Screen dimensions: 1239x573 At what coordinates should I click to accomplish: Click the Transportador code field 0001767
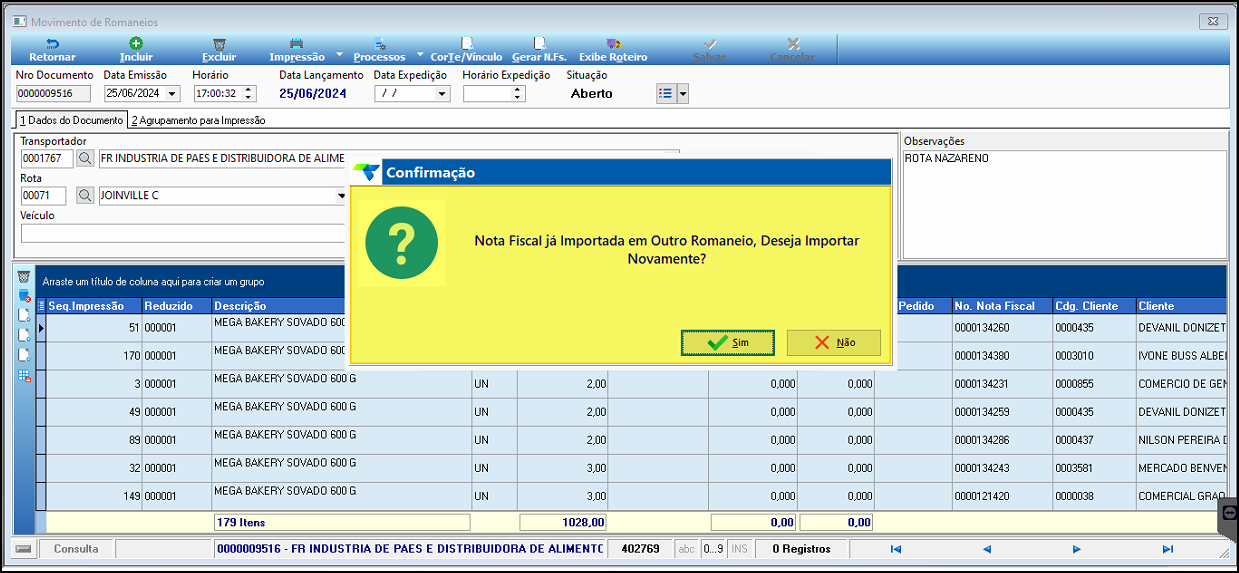(47, 158)
